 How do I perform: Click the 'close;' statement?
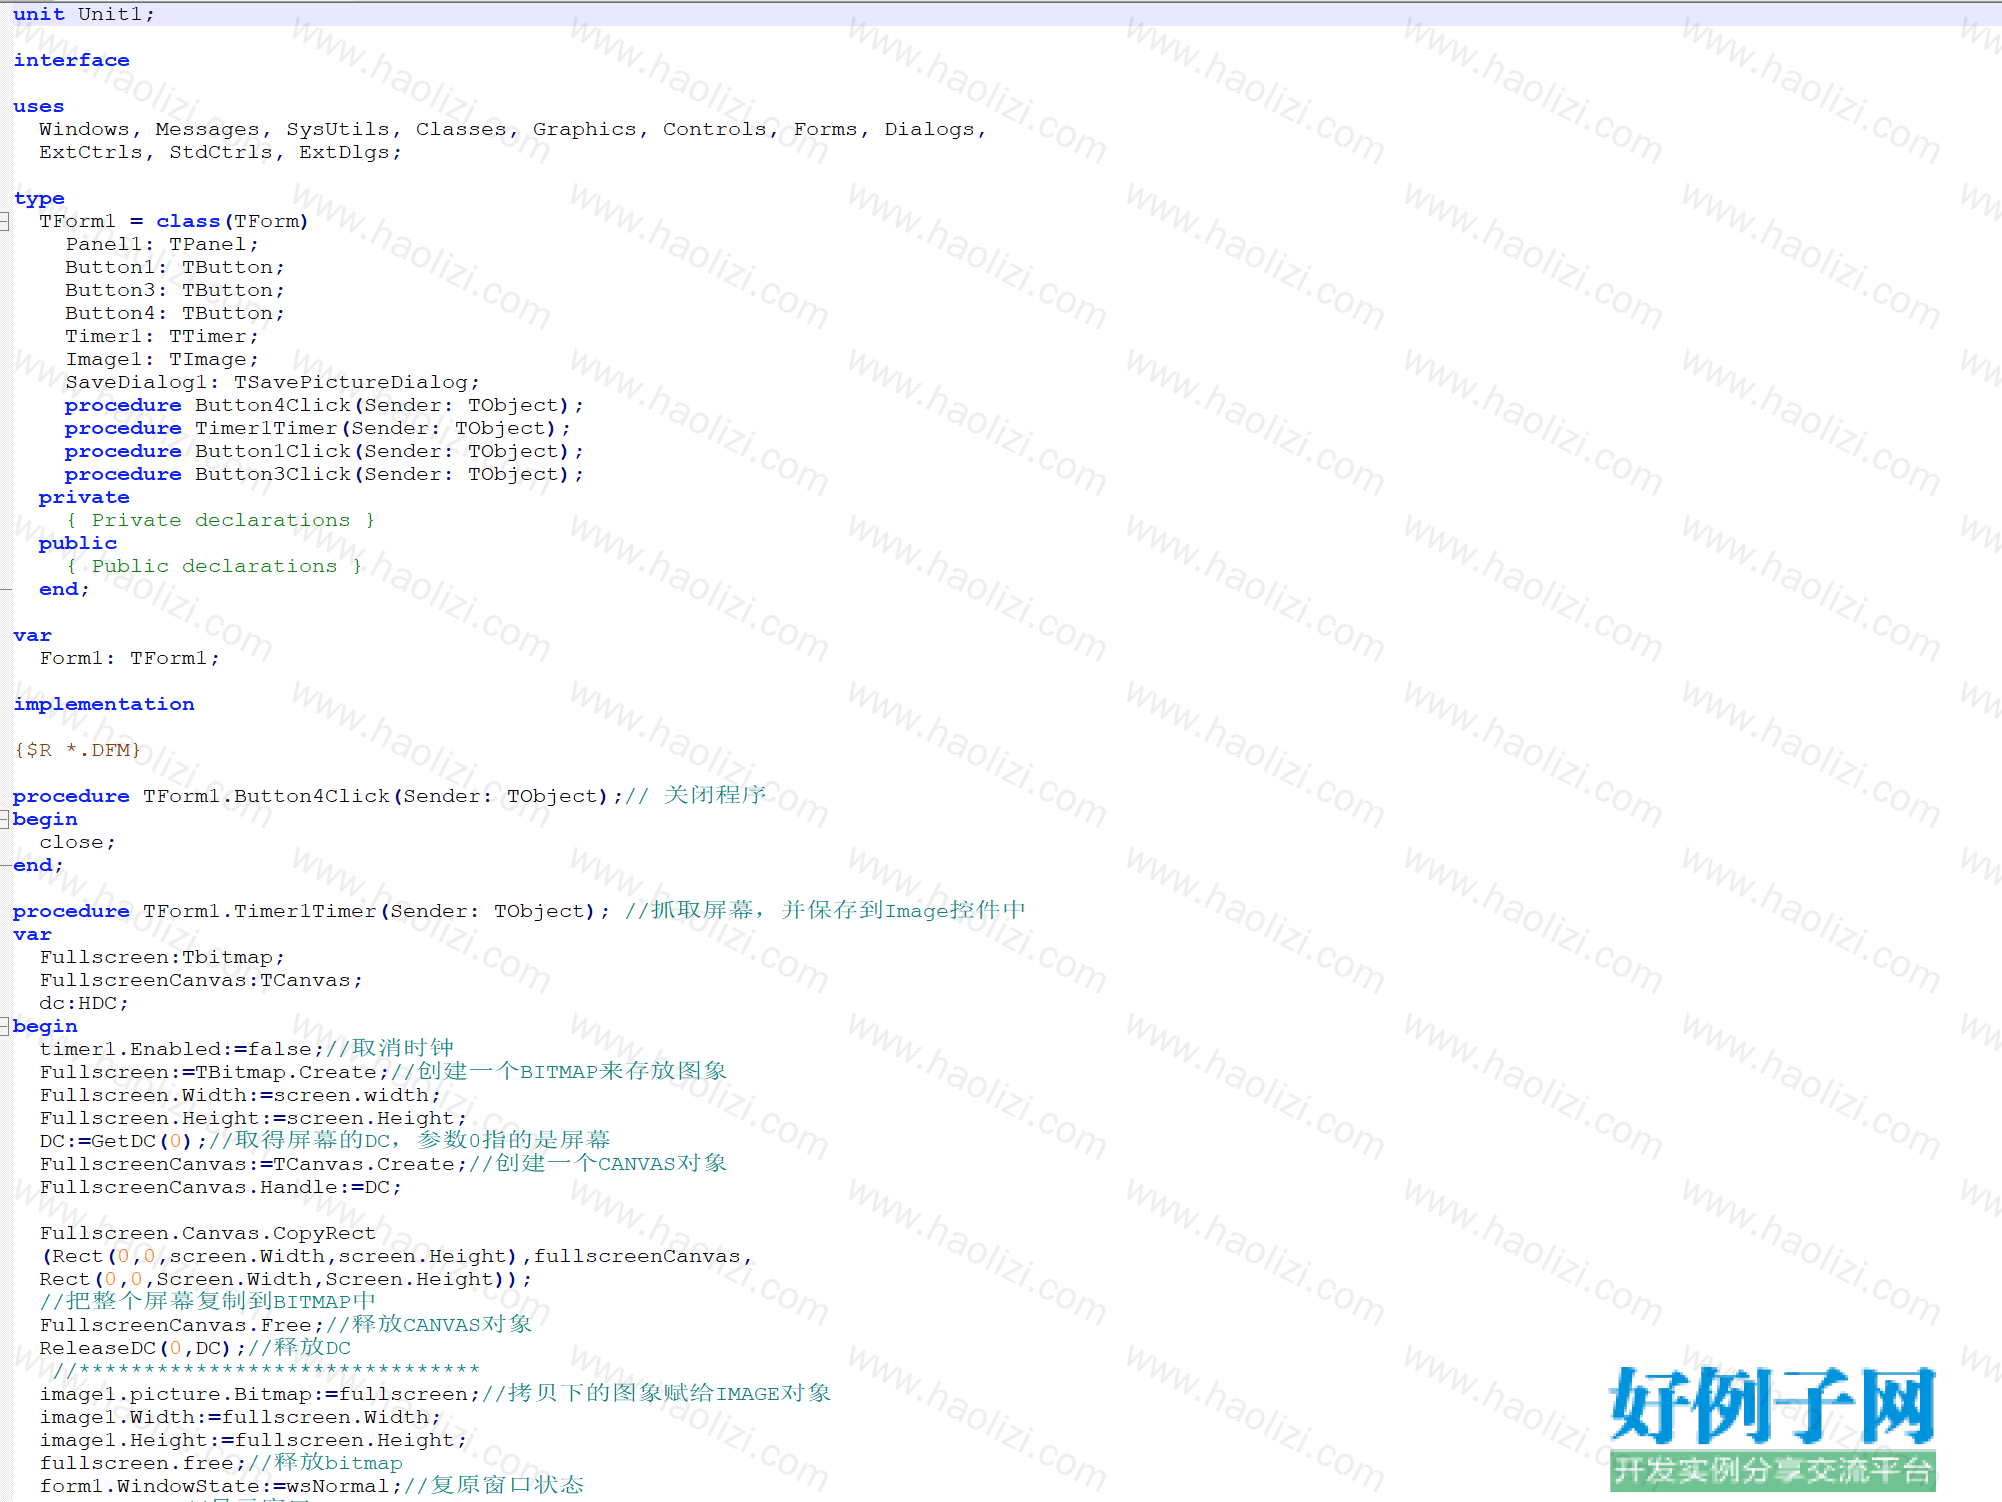tap(78, 842)
